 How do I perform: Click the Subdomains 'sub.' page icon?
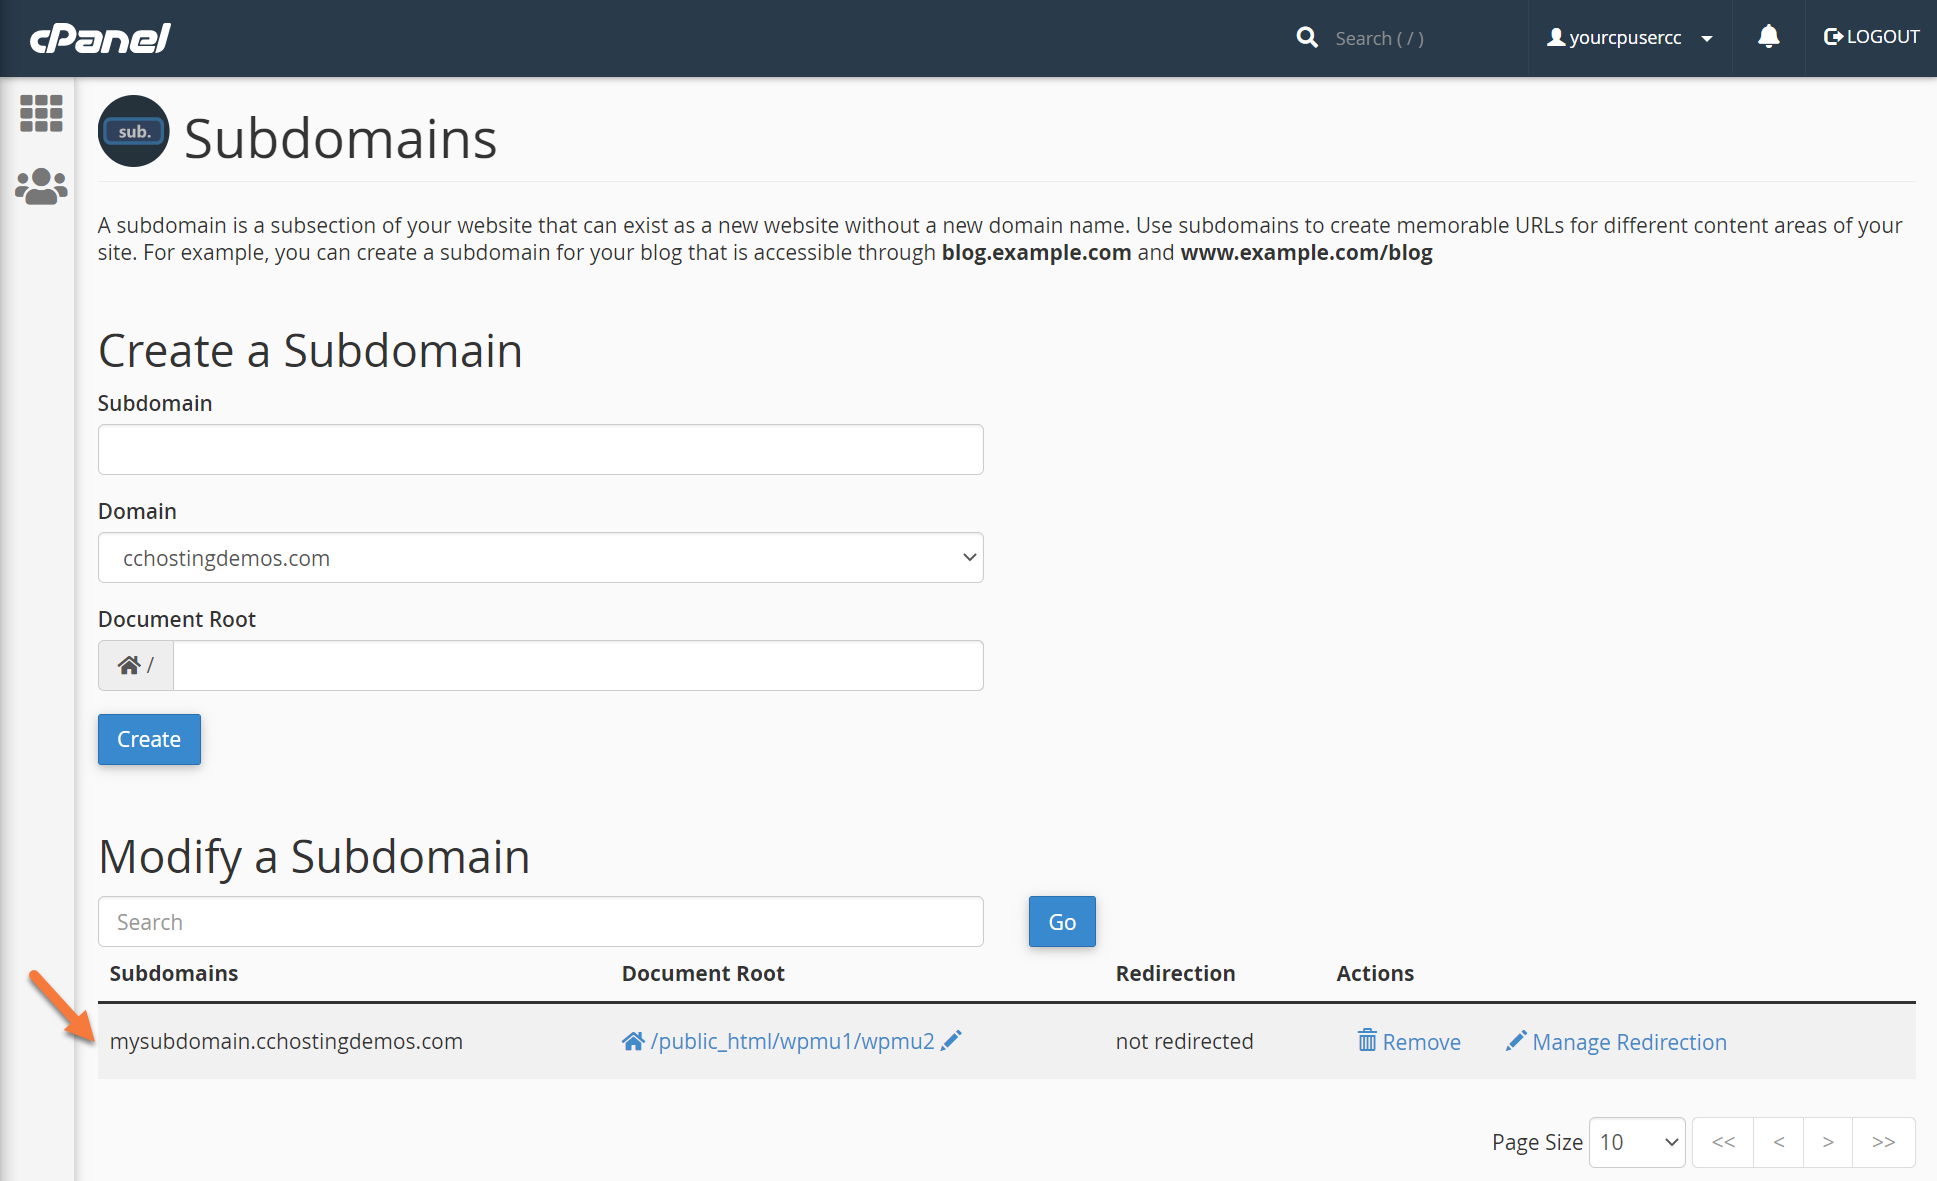point(134,131)
